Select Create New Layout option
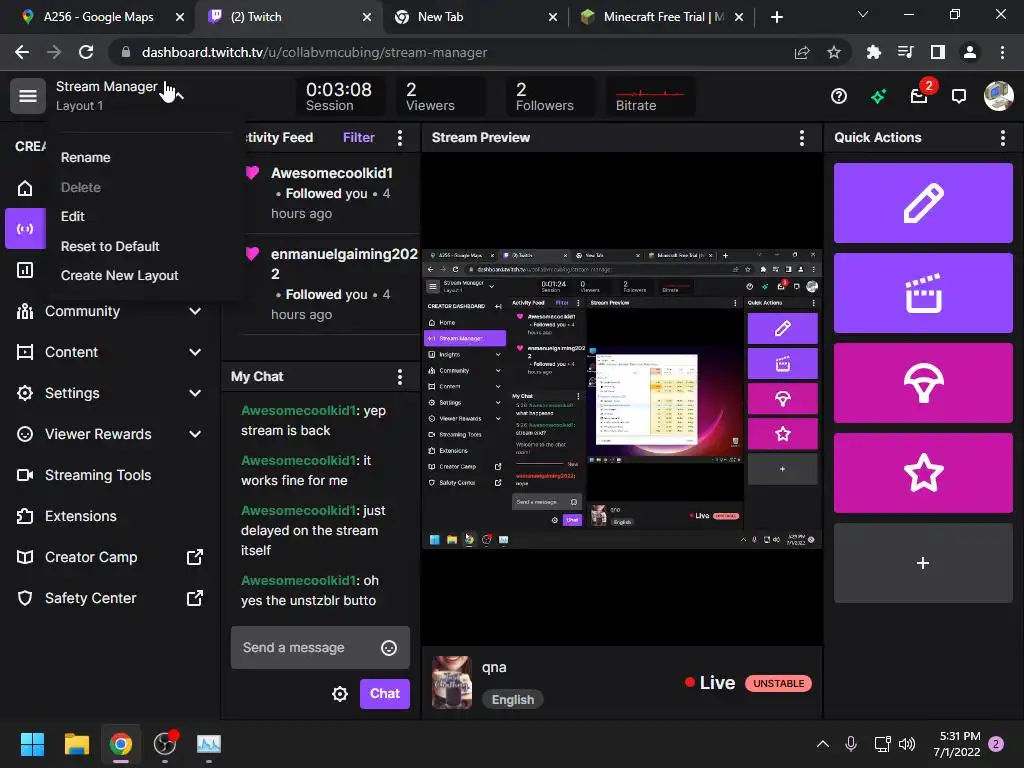The width and height of the screenshot is (1024, 768). point(120,276)
